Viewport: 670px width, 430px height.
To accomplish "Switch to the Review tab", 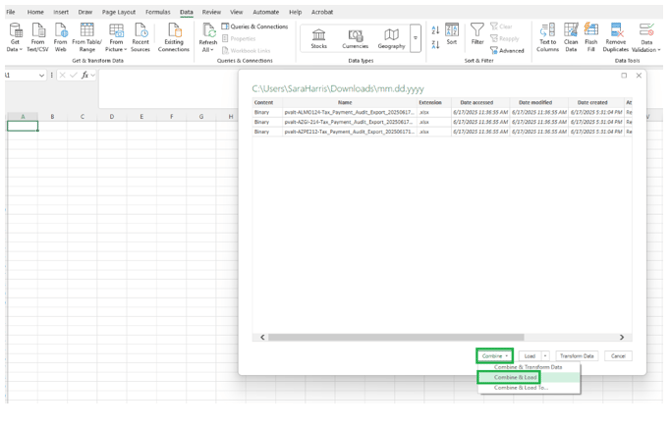I will 212,12.
